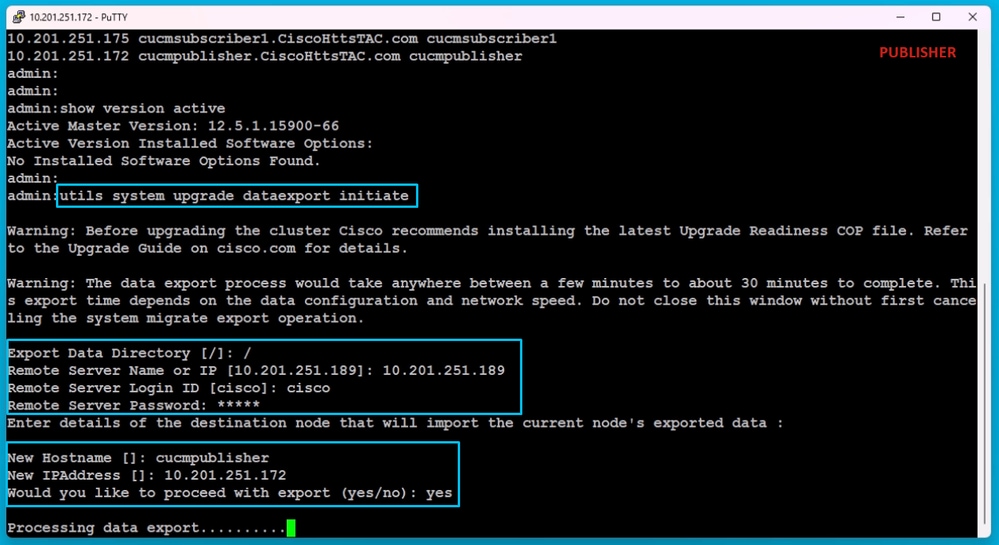999x545 pixels.
Task: Click warning about Upgrade Readiness COP file
Action: pyautogui.click(x=487, y=239)
